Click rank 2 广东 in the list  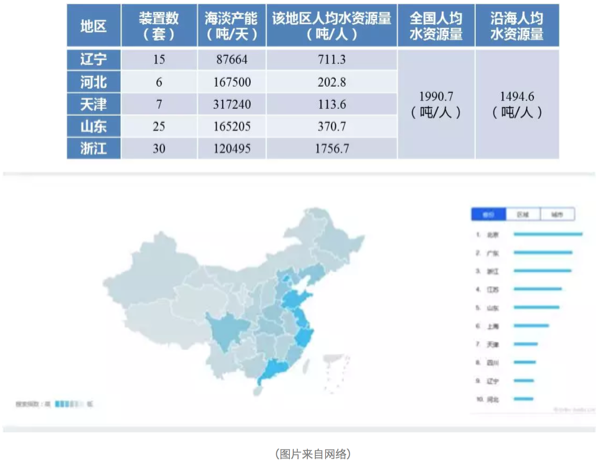492,252
